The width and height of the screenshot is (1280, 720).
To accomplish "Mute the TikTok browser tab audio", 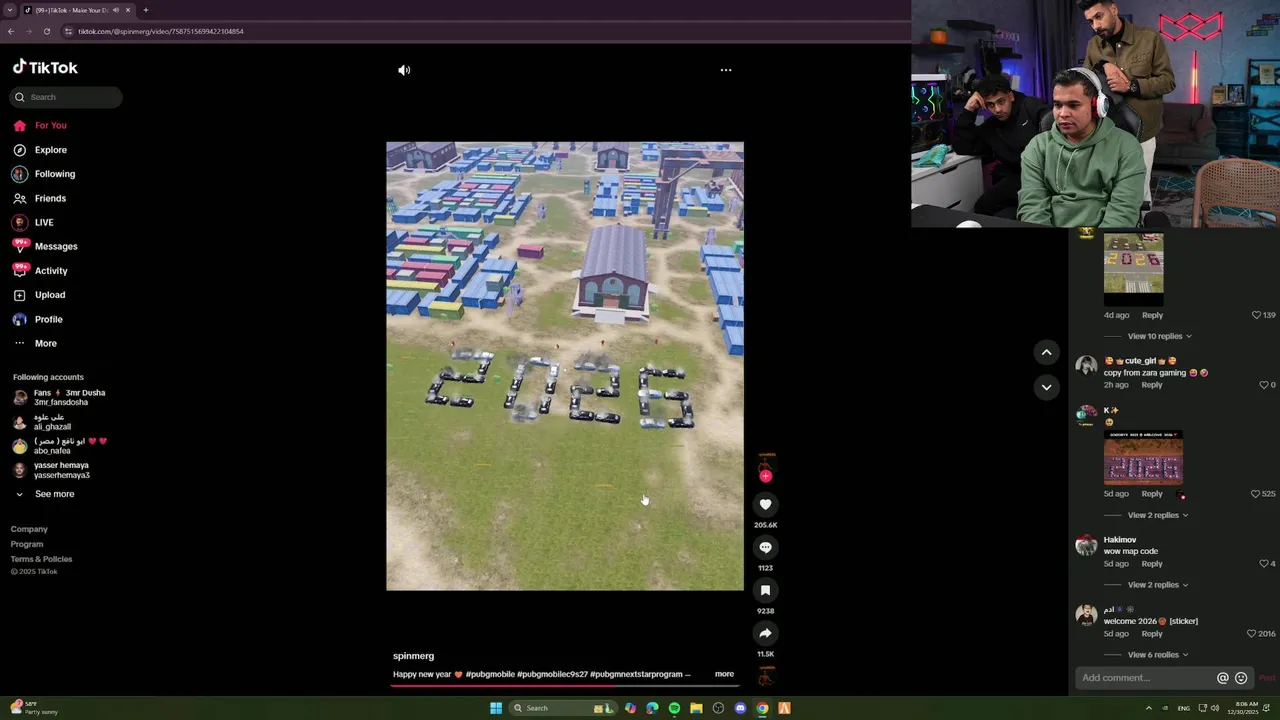I will pyautogui.click(x=115, y=10).
